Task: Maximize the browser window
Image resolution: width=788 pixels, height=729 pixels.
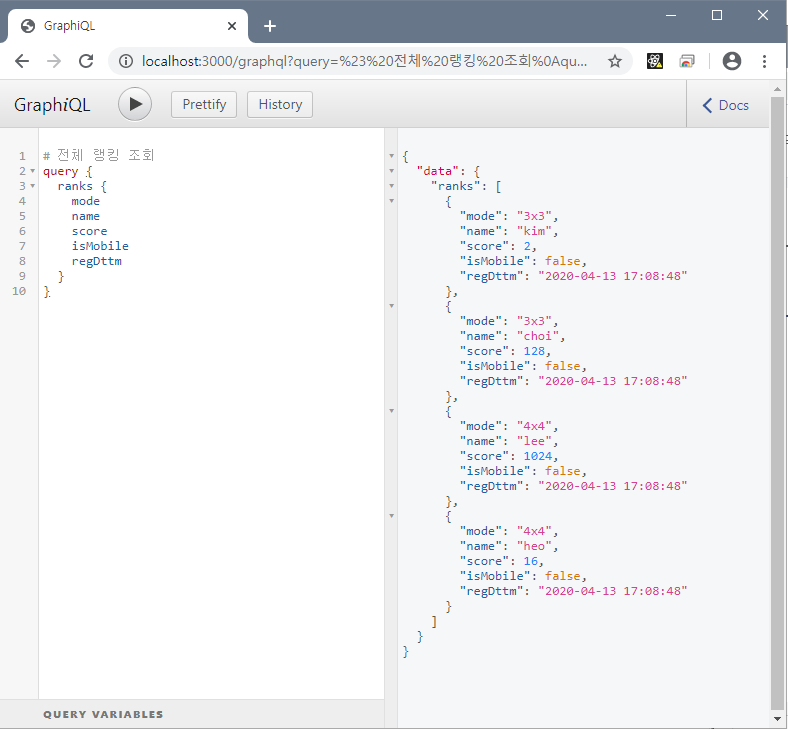Action: click(717, 16)
